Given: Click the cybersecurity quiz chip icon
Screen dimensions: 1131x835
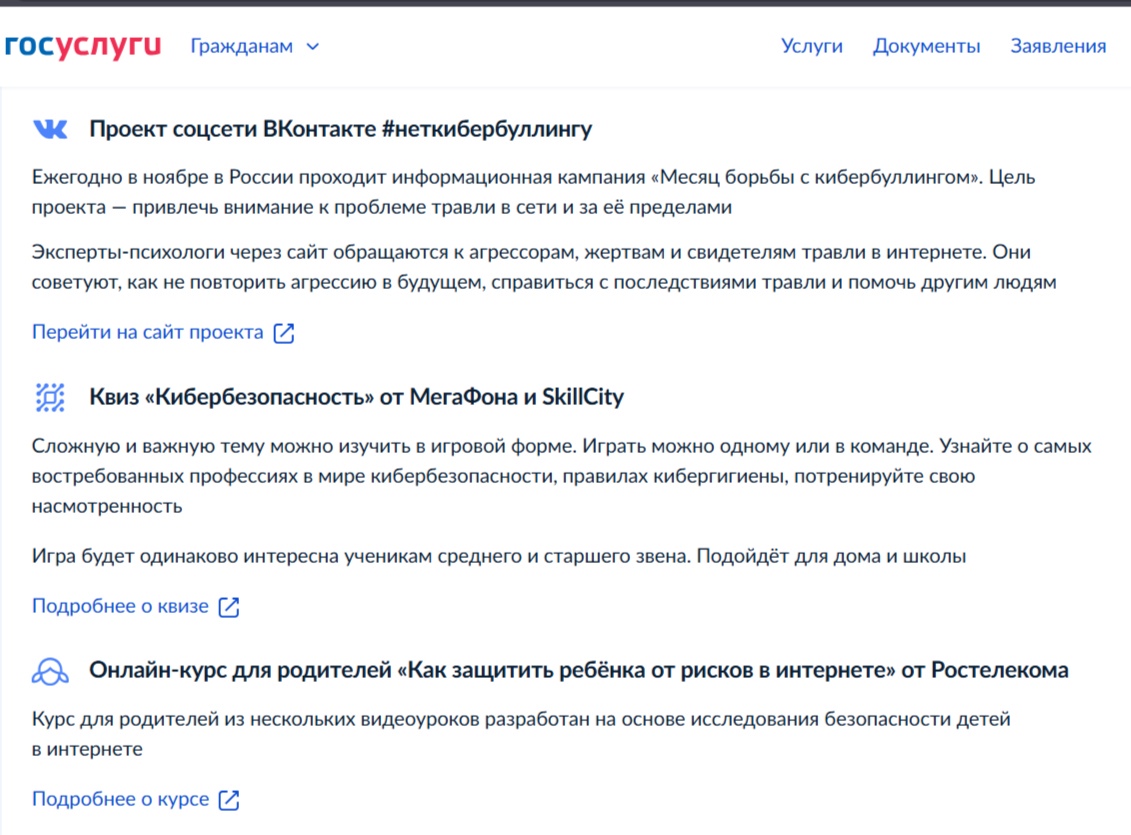Looking at the screenshot, I should 50,397.
